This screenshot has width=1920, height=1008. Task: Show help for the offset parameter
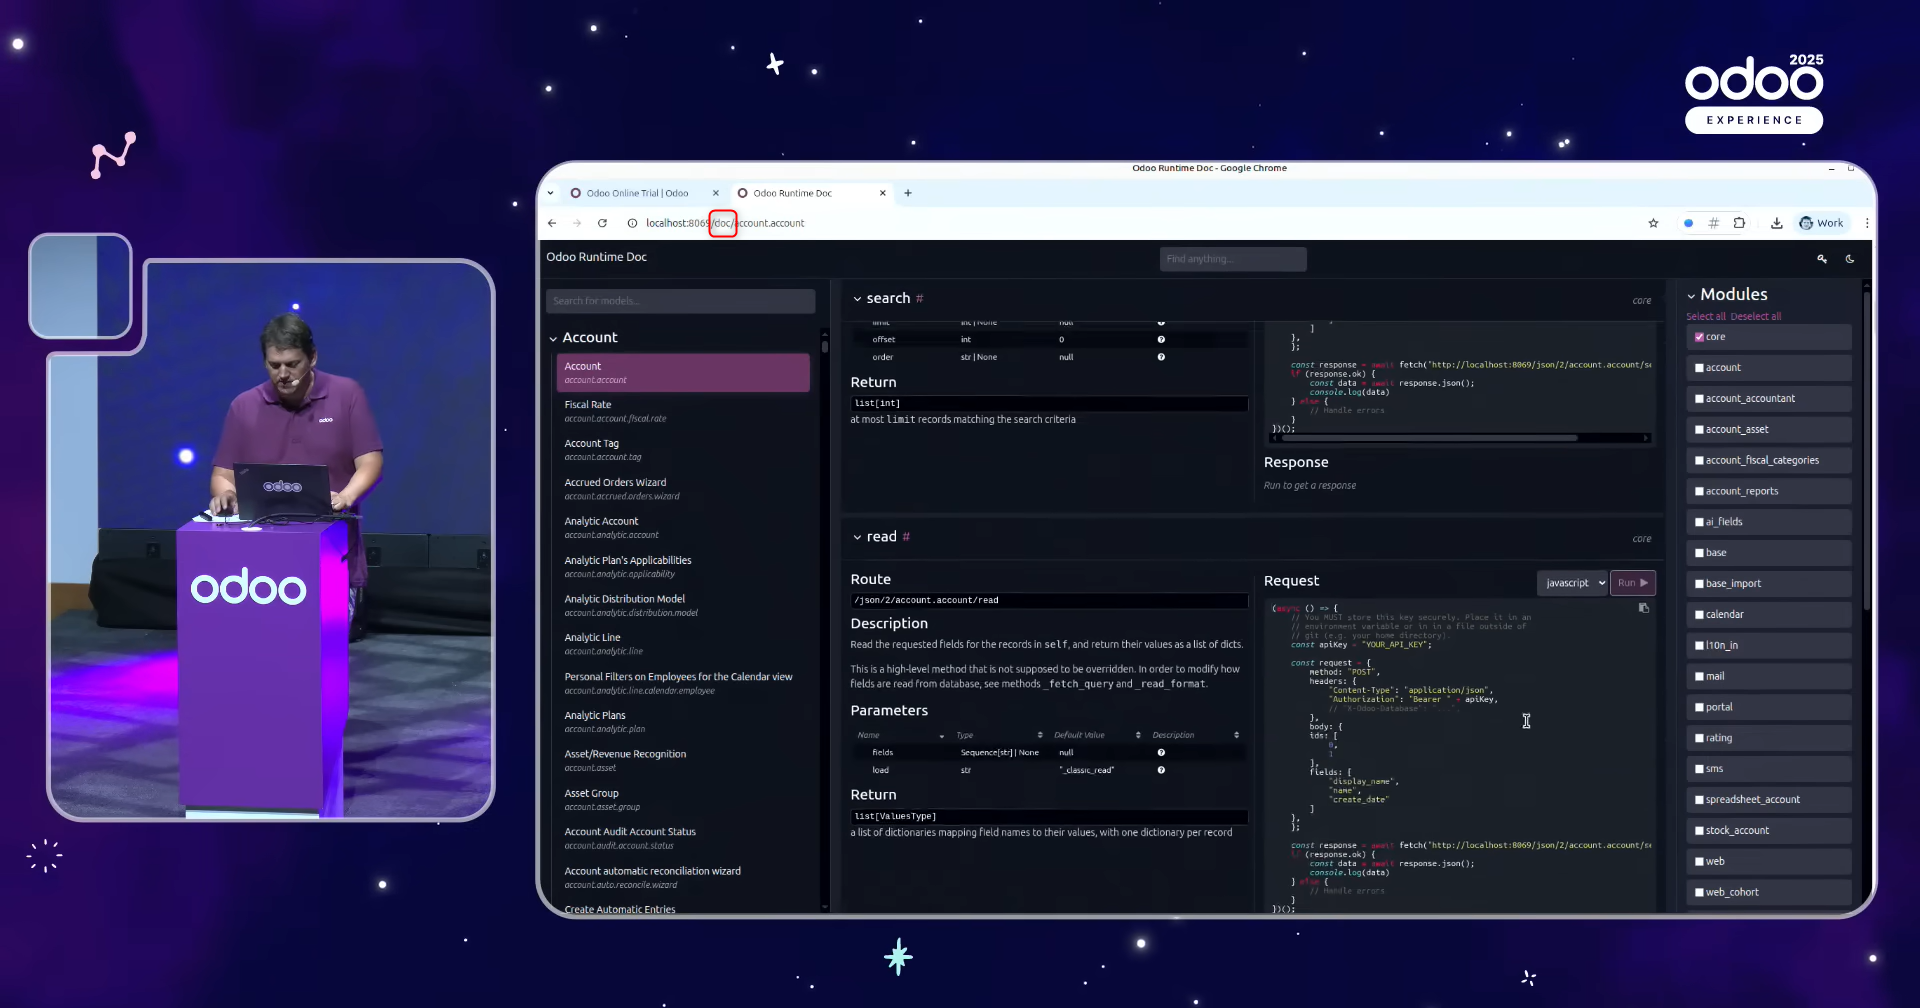click(x=1161, y=340)
